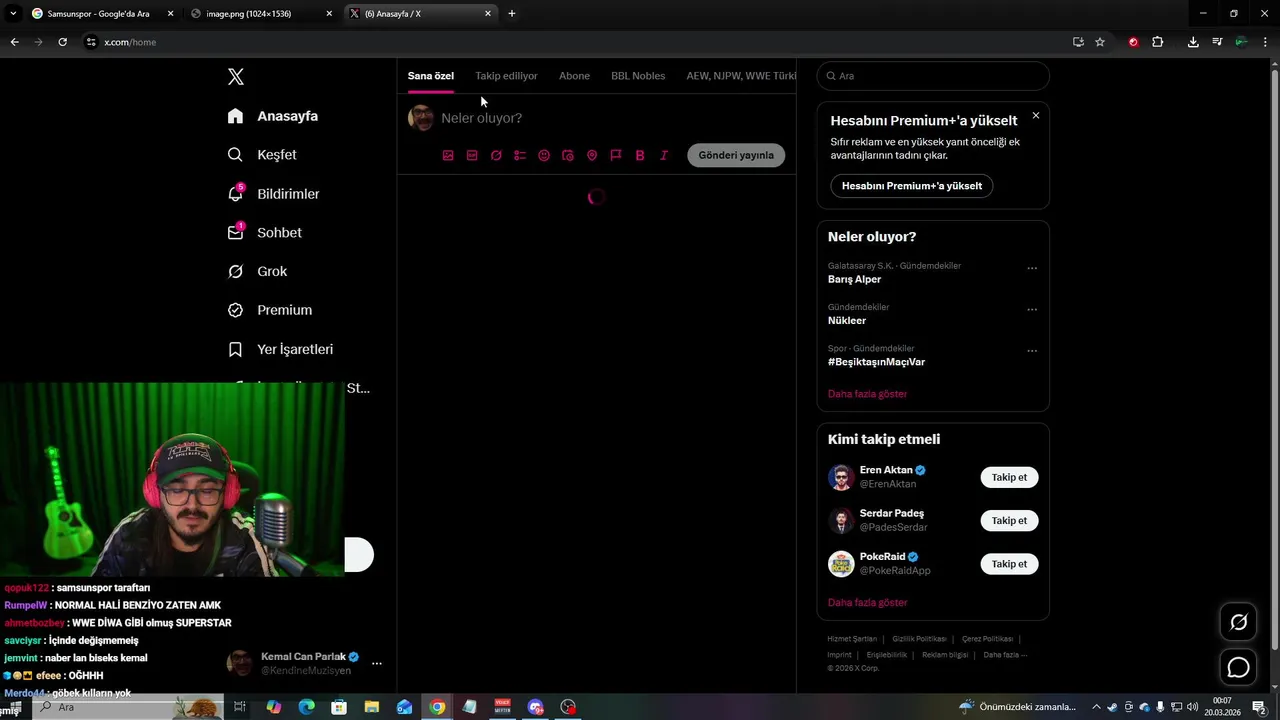
Task: Open PokeRaid profile avatar
Action: (x=841, y=564)
